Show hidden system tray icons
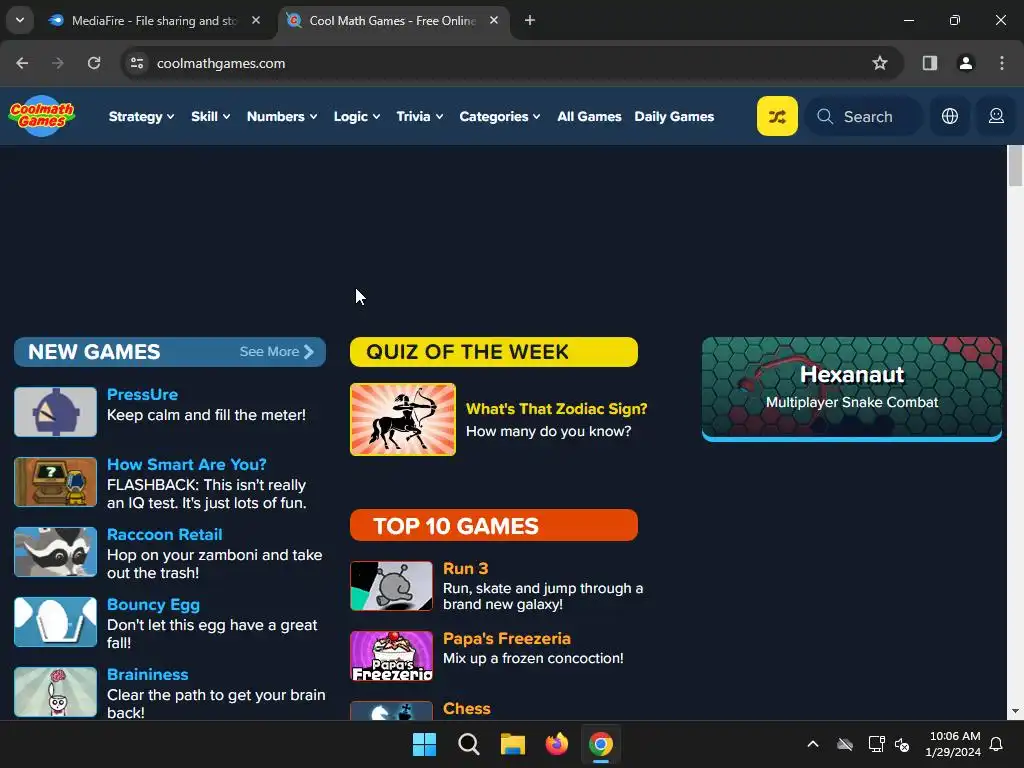The height and width of the screenshot is (768, 1024). (813, 744)
